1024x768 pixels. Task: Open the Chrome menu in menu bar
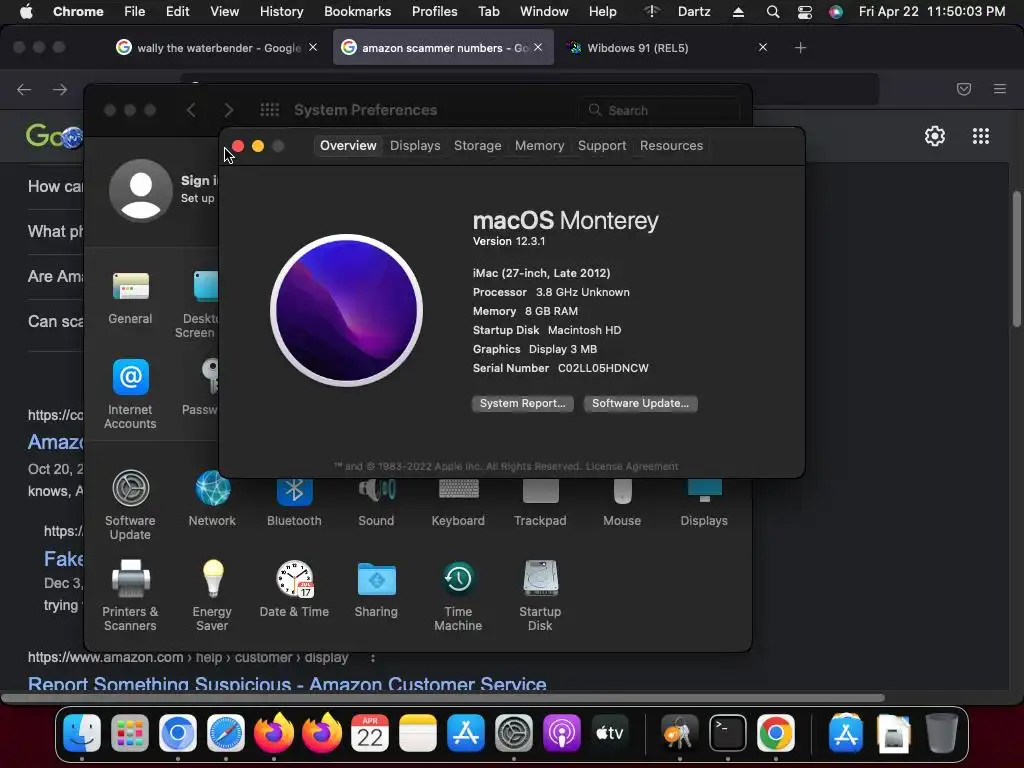click(x=78, y=12)
